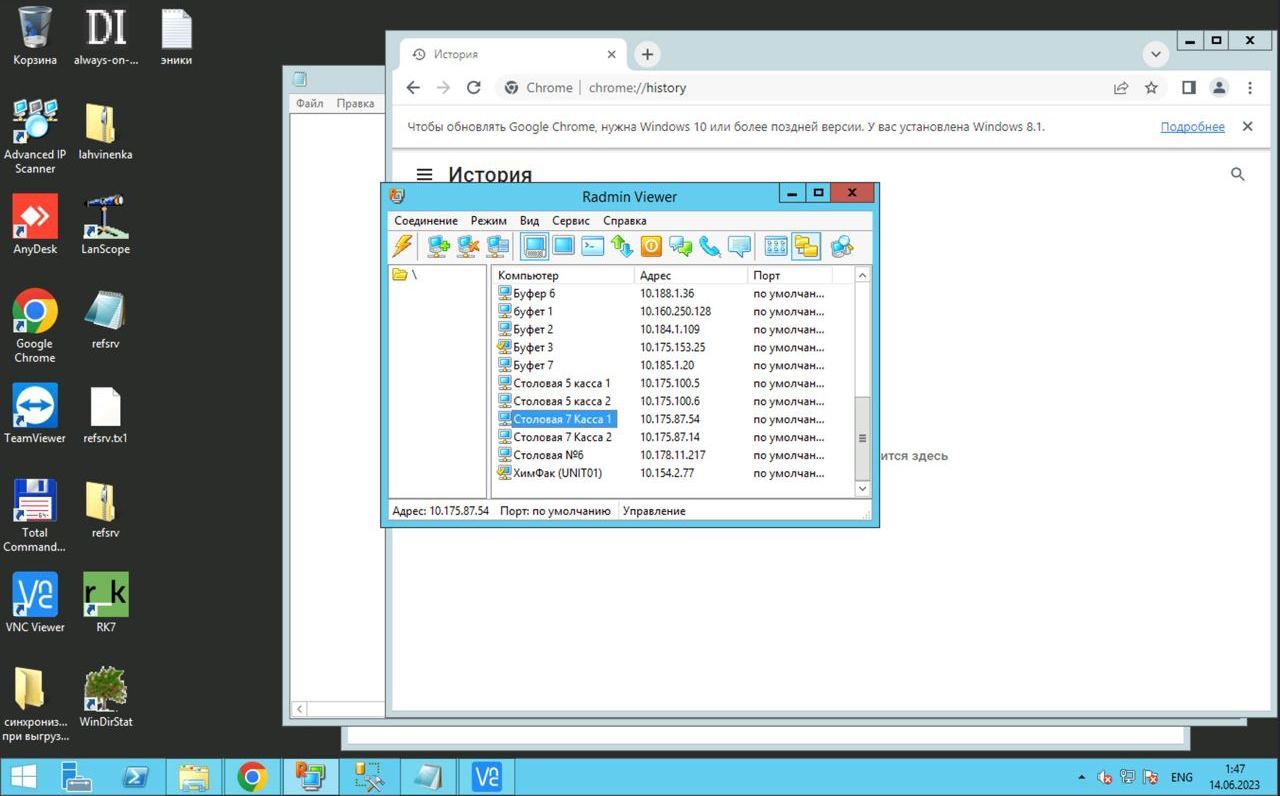Open Chrome's three-dot menu

coord(1250,88)
